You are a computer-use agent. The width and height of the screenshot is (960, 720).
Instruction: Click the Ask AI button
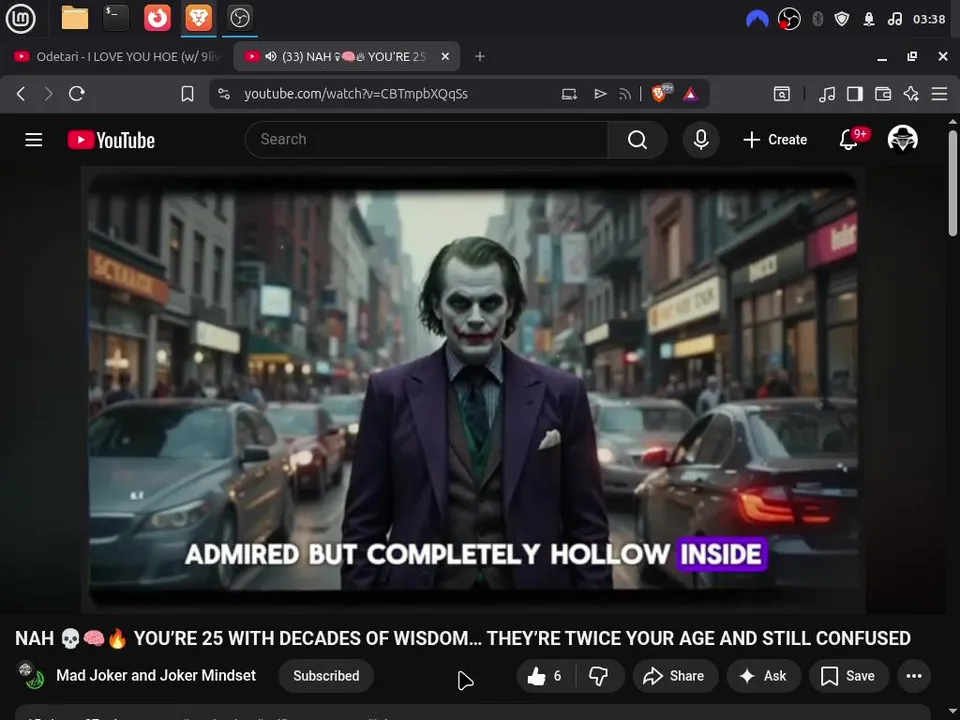pos(763,676)
